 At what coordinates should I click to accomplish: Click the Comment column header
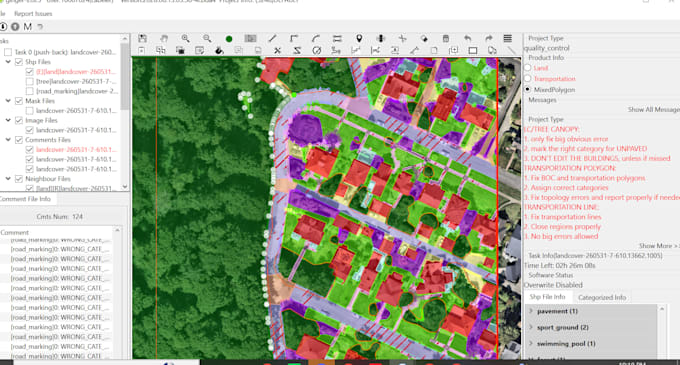(x=15, y=232)
